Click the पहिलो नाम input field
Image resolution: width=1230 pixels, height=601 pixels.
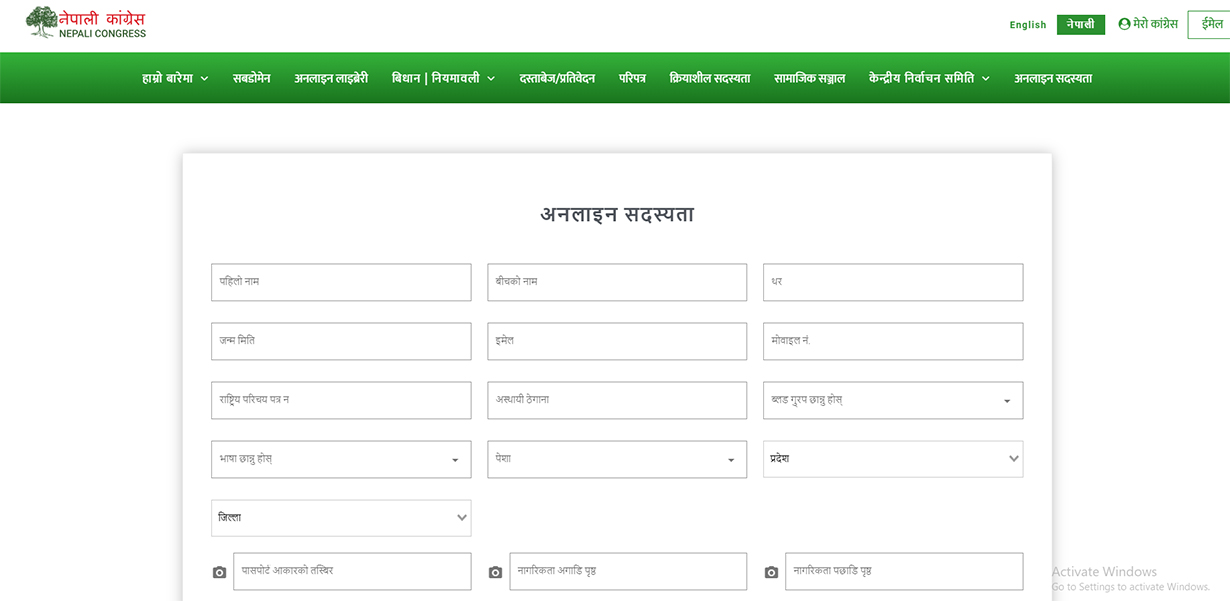click(x=341, y=282)
